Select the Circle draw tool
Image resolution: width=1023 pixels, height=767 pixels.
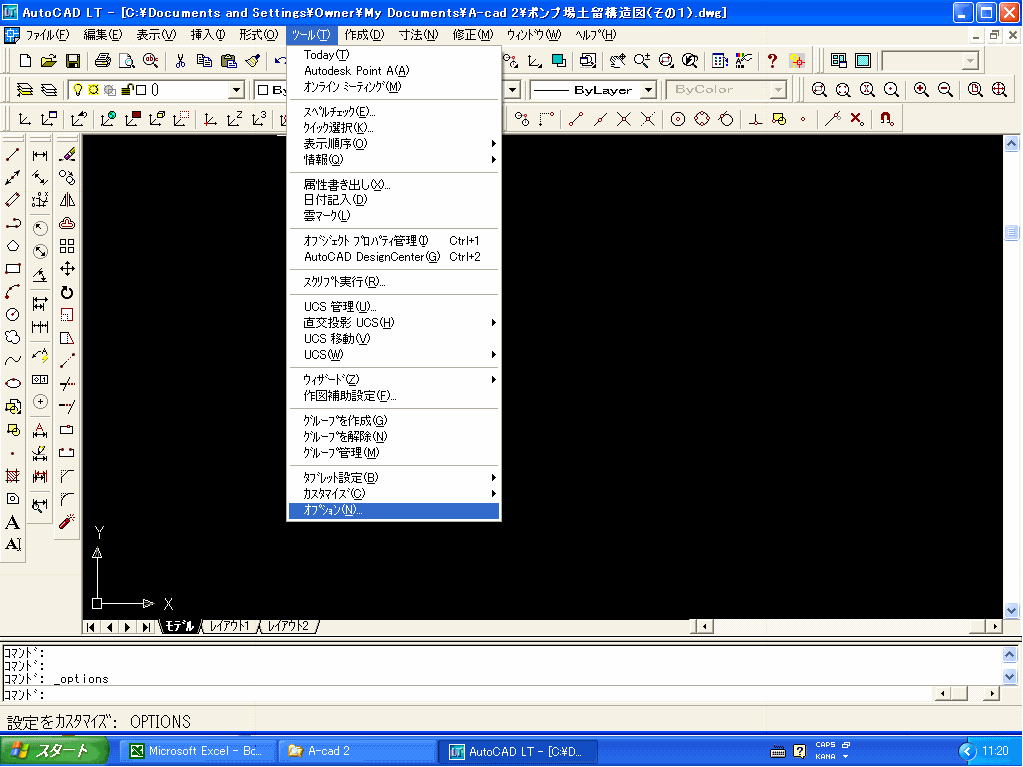[x=12, y=314]
